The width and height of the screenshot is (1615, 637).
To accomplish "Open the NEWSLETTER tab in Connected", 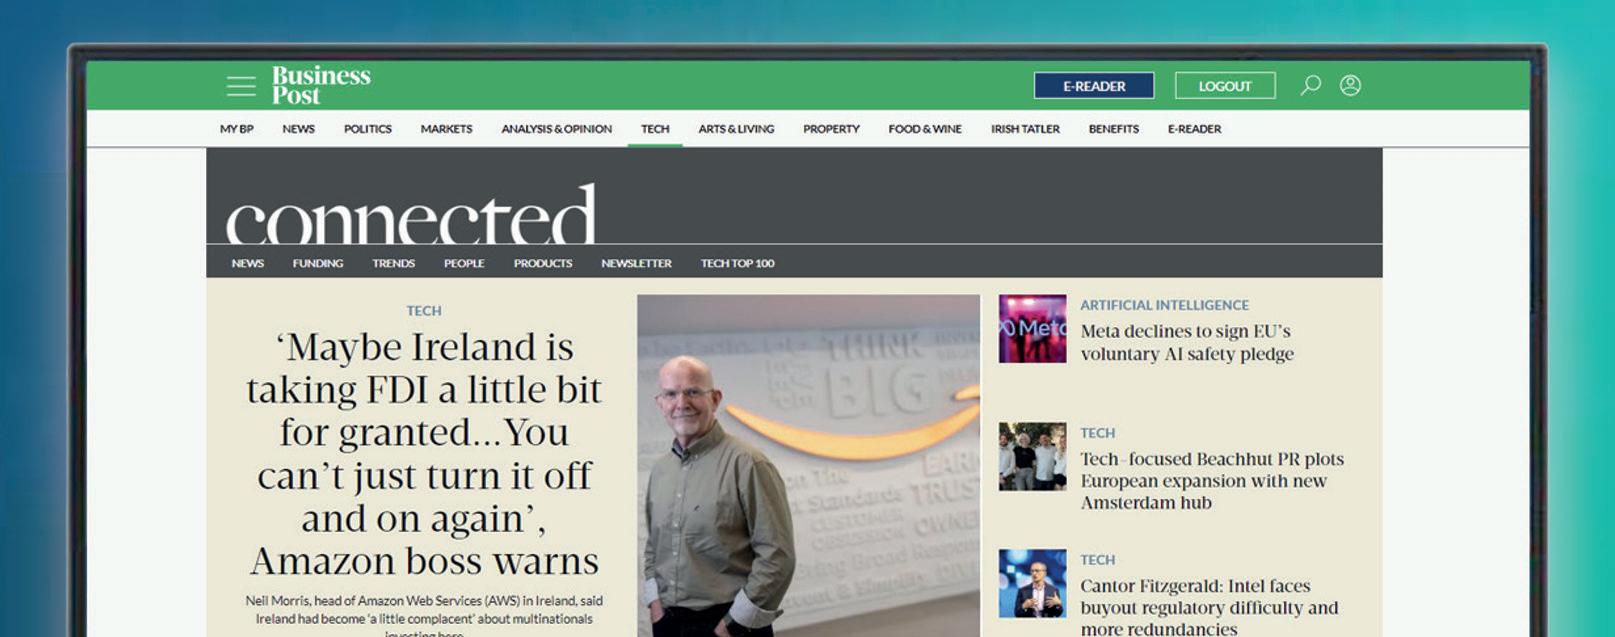I will tap(636, 264).
